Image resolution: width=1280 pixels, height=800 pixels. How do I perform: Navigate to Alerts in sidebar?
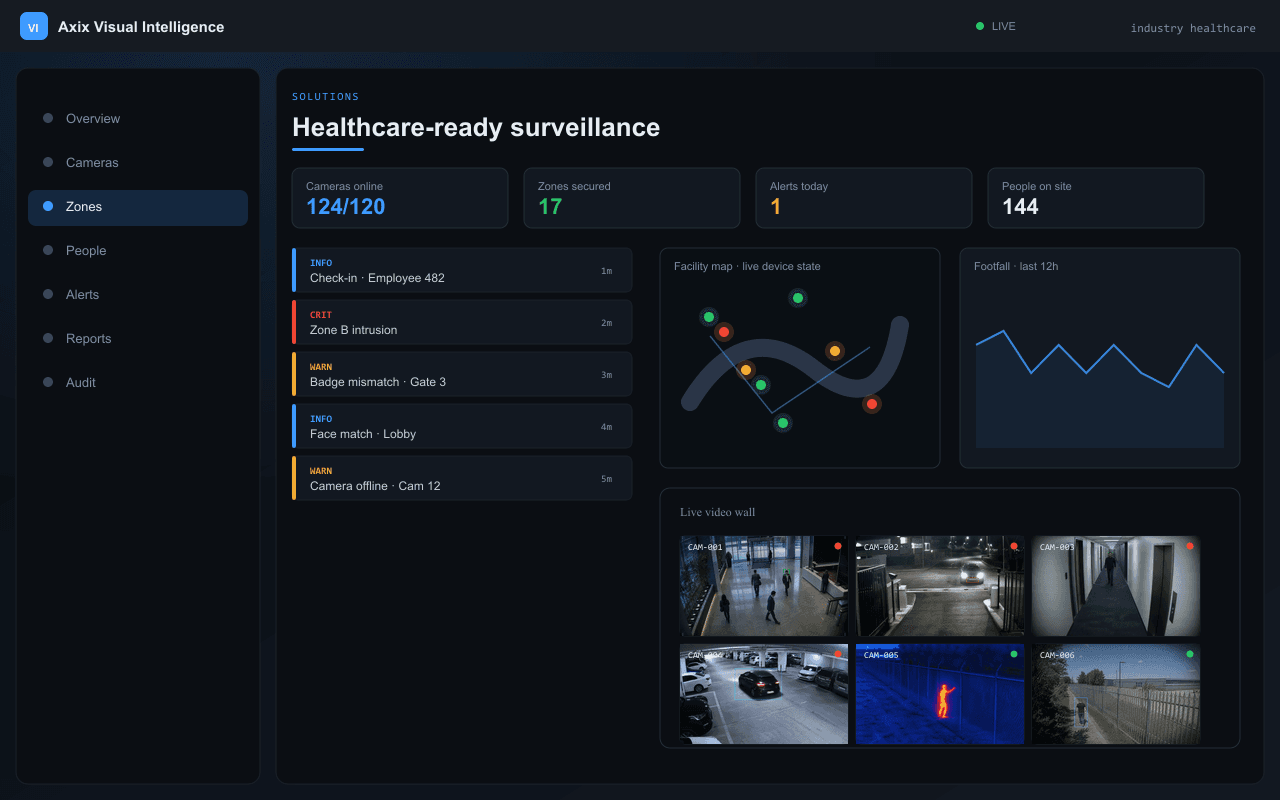[138, 294]
